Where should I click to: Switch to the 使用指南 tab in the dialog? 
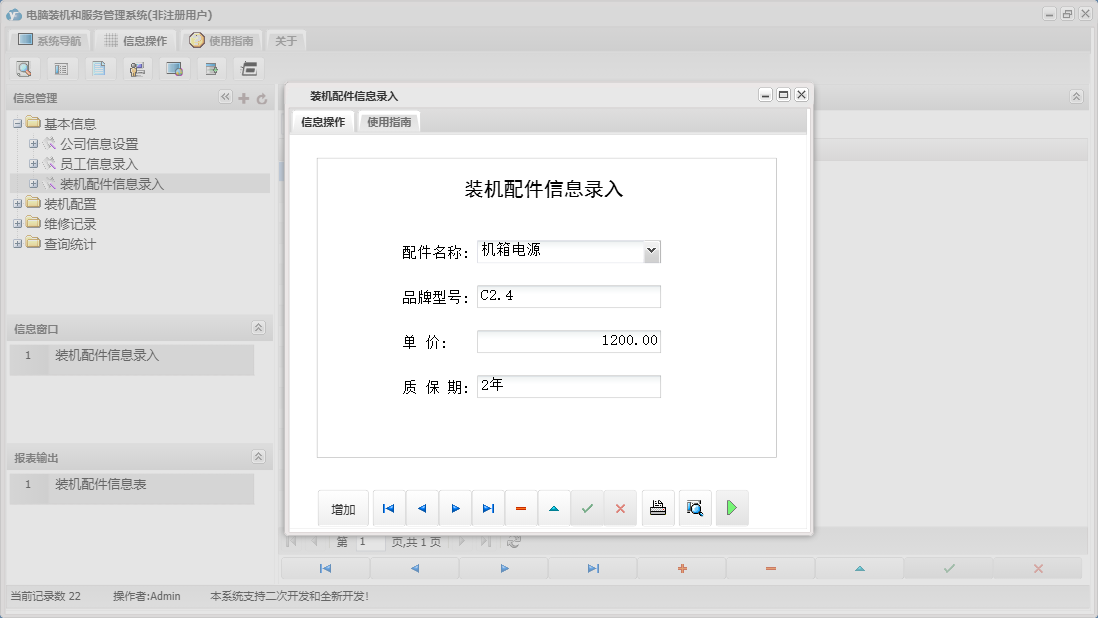click(x=388, y=120)
